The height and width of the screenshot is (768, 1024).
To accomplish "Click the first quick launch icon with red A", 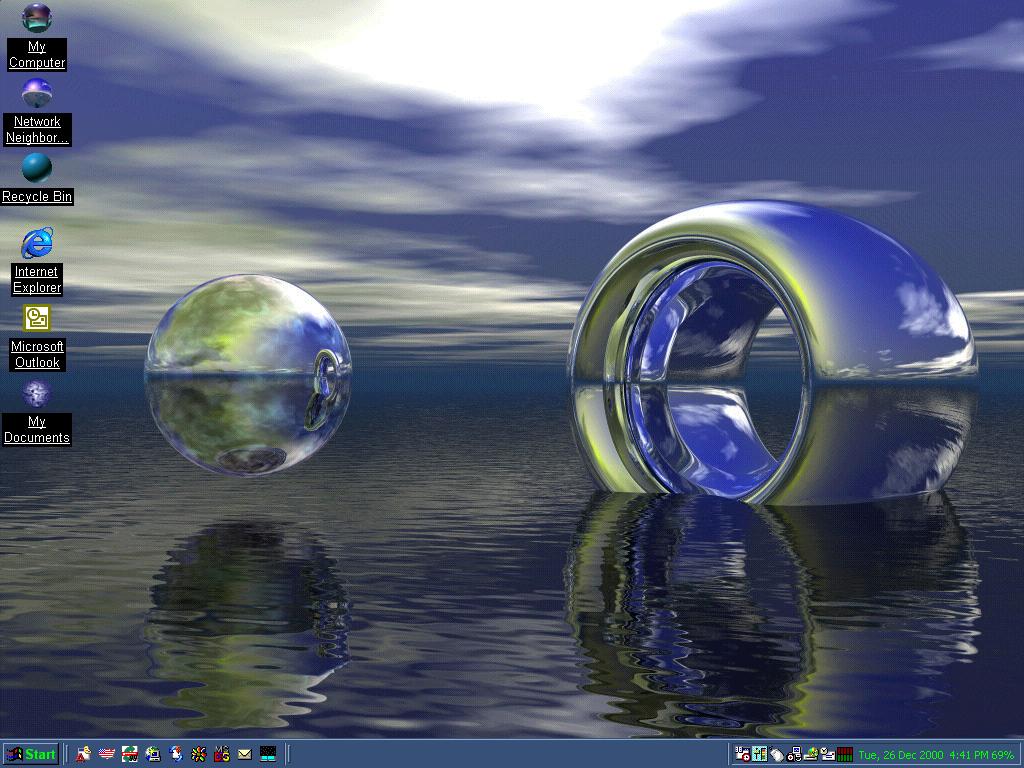I will (83, 754).
